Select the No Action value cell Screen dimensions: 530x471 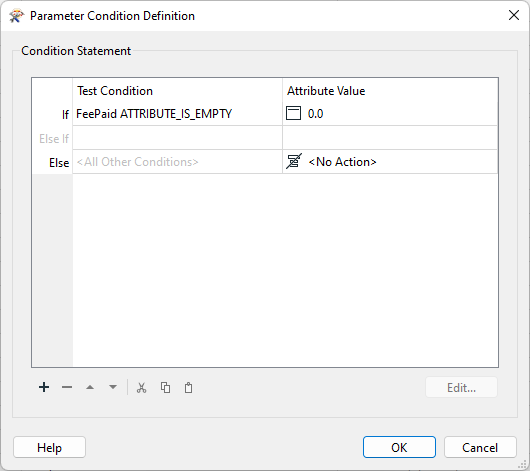click(390, 162)
